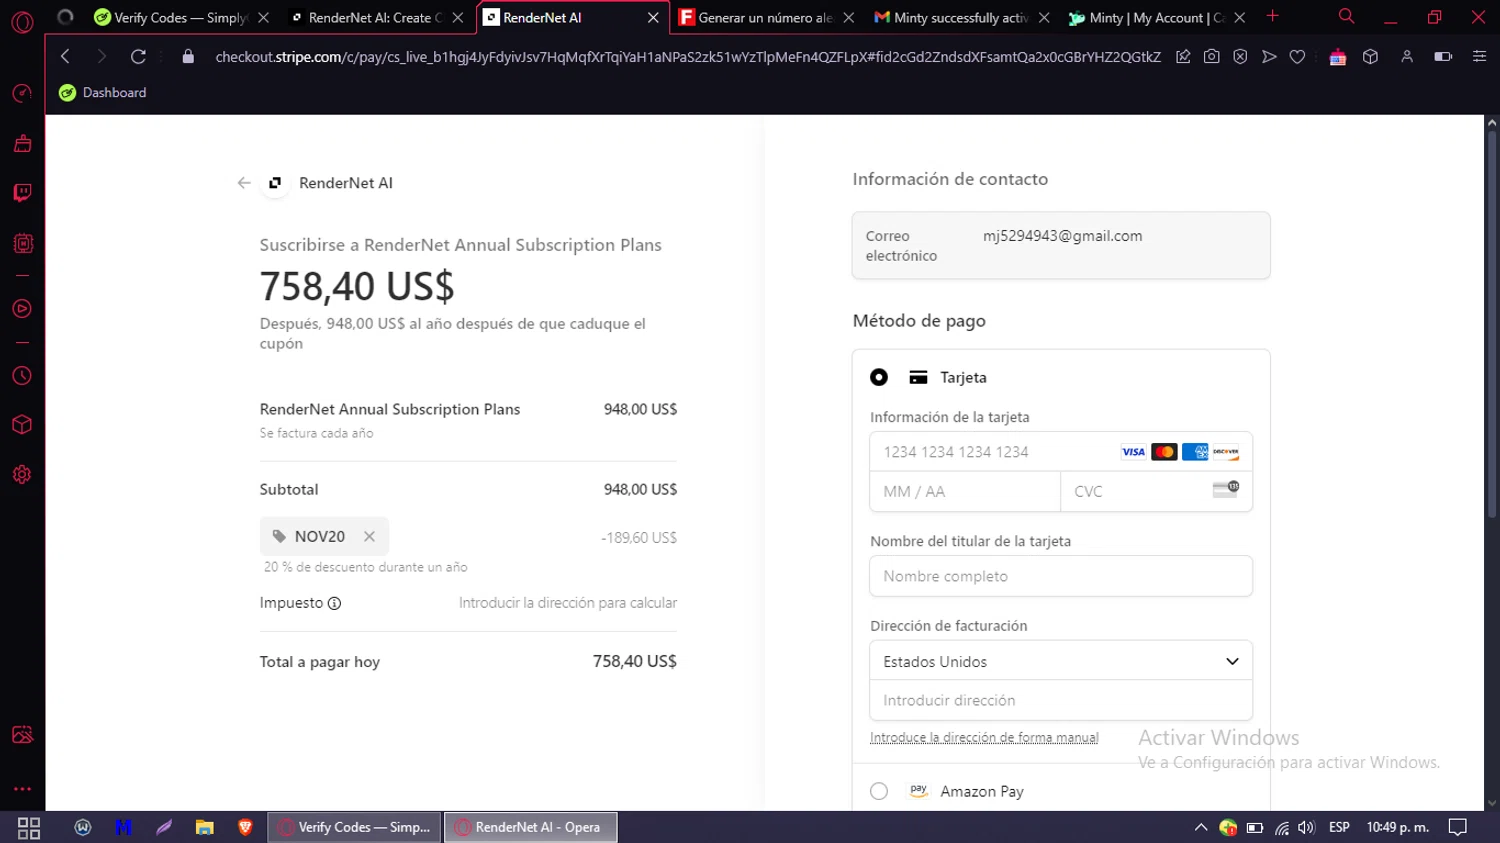Viewport: 1500px width, 843px height.
Task: Click Introduce la dirección de forma manual
Action: [984, 738]
